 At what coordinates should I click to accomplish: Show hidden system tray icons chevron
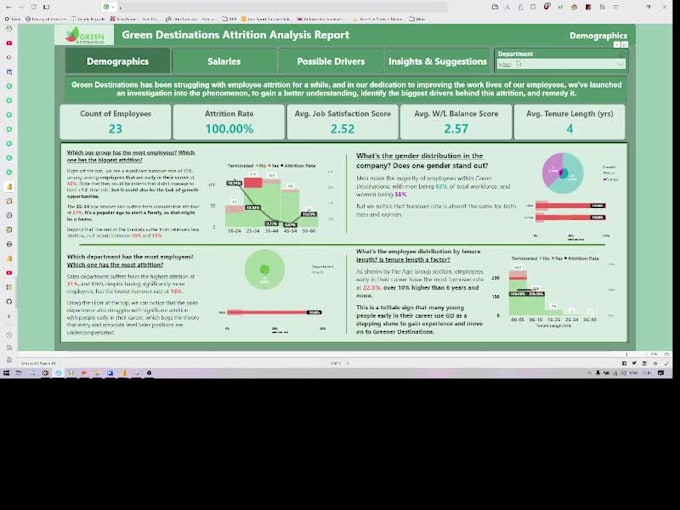[589, 373]
